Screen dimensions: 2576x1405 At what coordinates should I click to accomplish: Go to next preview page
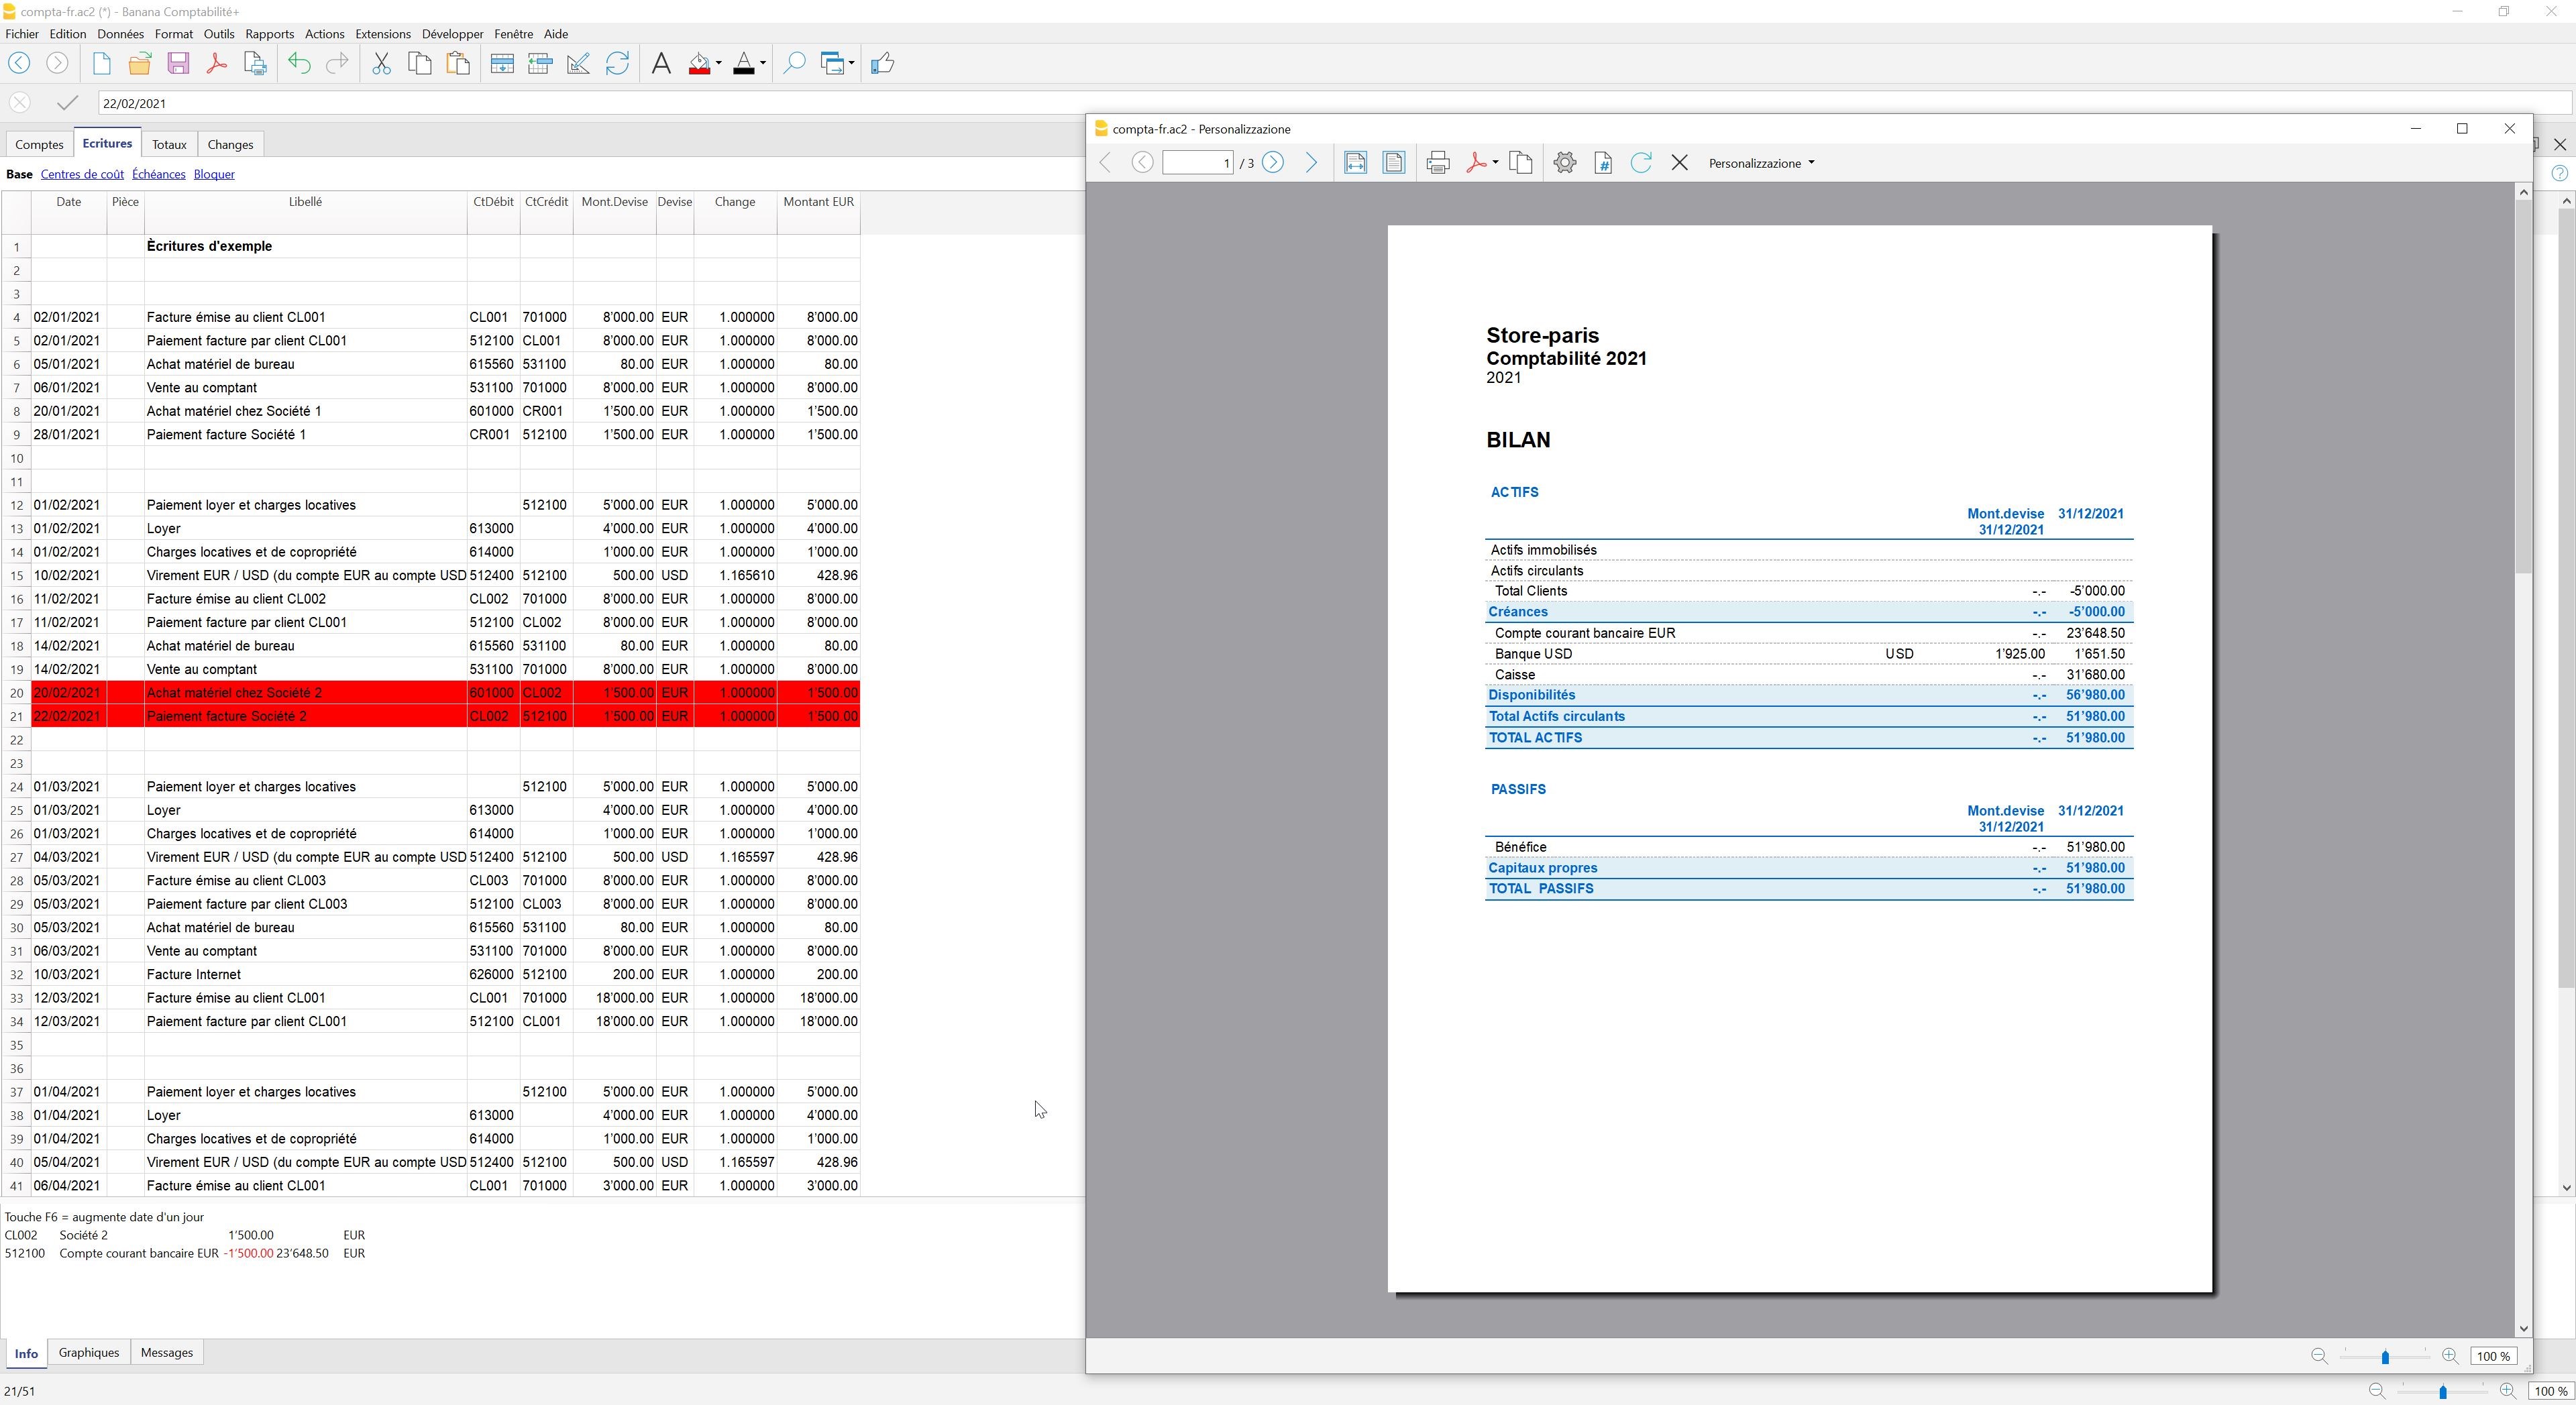point(1272,163)
